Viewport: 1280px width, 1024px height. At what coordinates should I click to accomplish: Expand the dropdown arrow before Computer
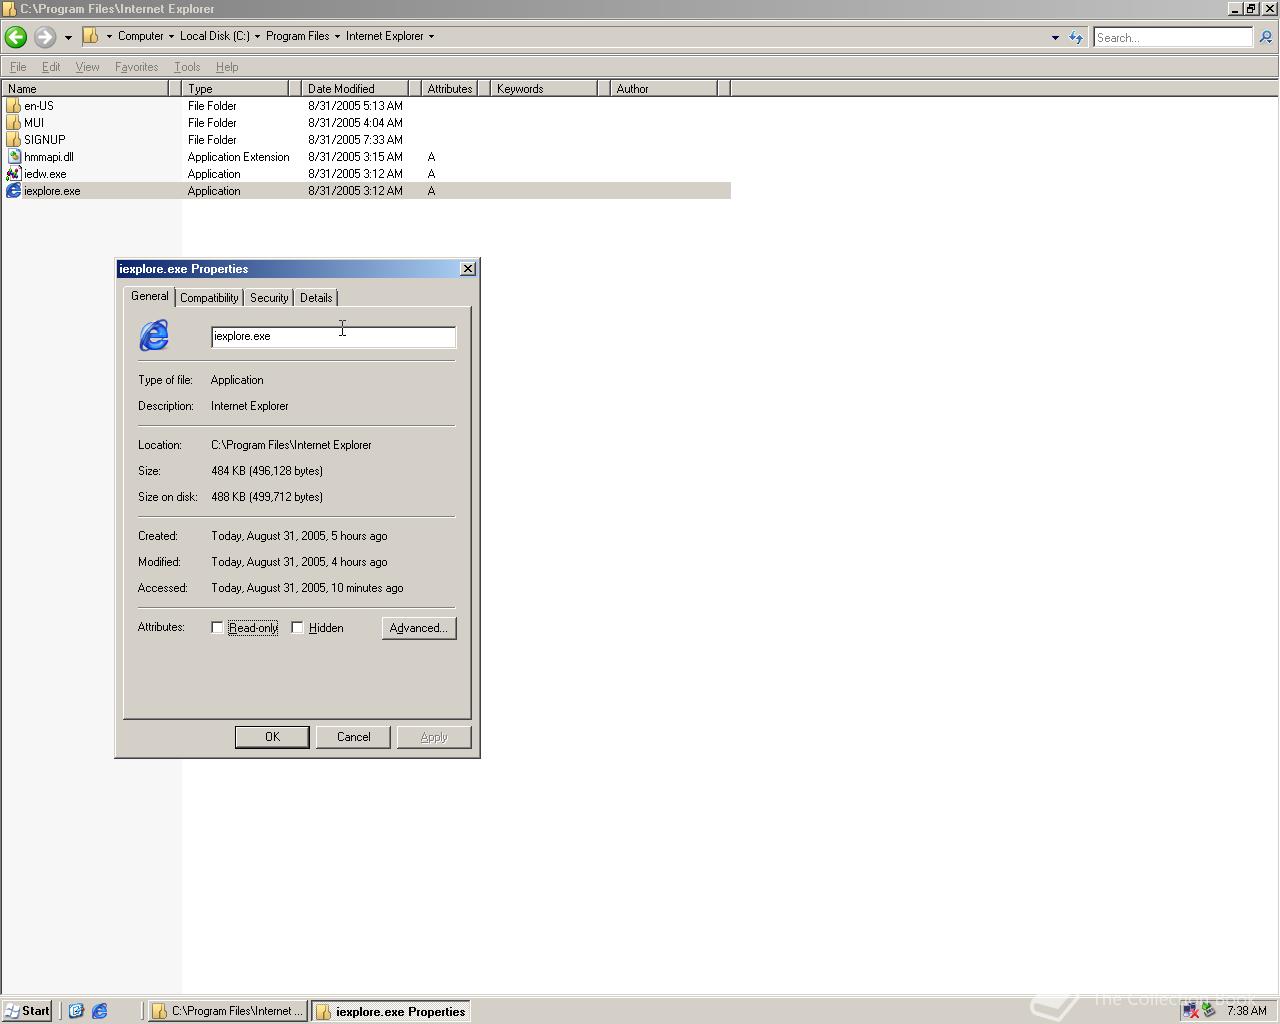(109, 37)
